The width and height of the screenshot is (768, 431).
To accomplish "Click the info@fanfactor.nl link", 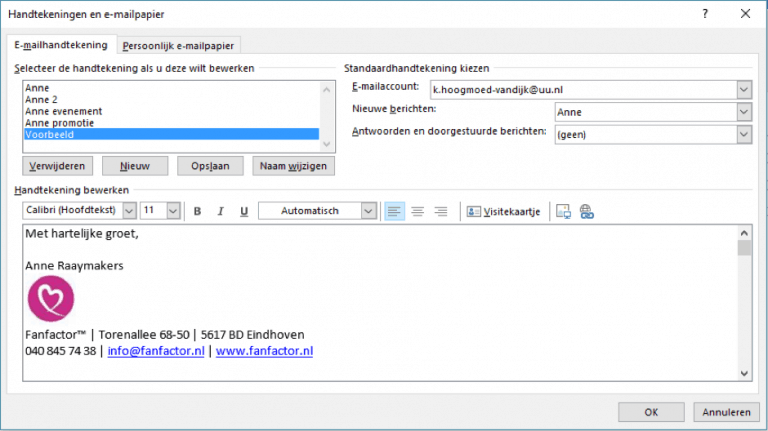I will coord(156,351).
